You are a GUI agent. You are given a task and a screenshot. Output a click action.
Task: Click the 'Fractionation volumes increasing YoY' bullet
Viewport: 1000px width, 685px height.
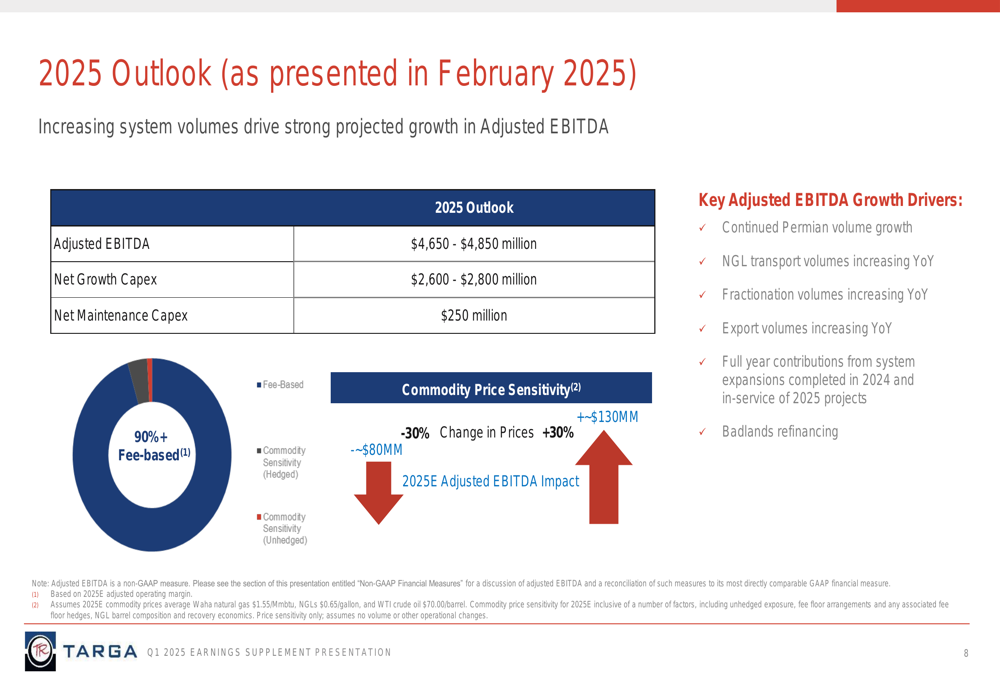tap(825, 295)
